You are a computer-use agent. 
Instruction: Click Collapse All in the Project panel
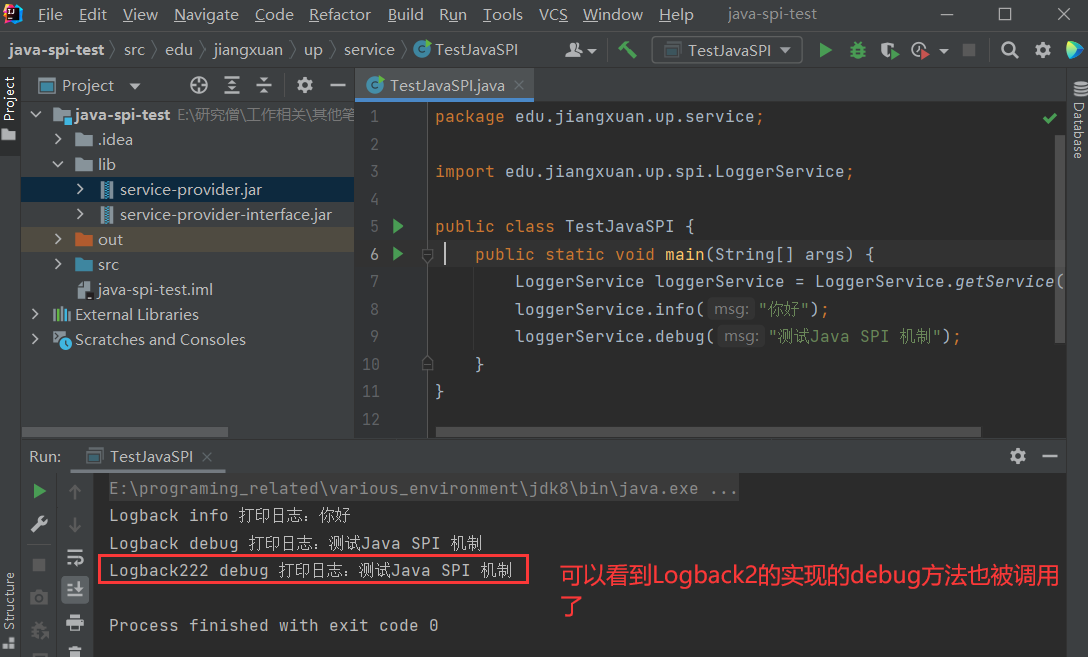(x=264, y=85)
